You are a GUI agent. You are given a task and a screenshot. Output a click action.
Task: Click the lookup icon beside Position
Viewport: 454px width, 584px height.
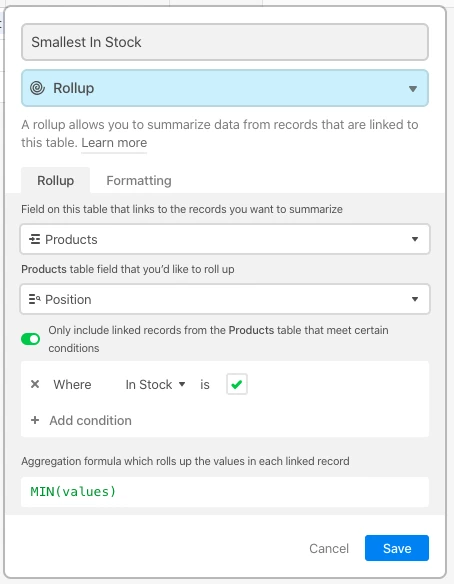(x=35, y=299)
